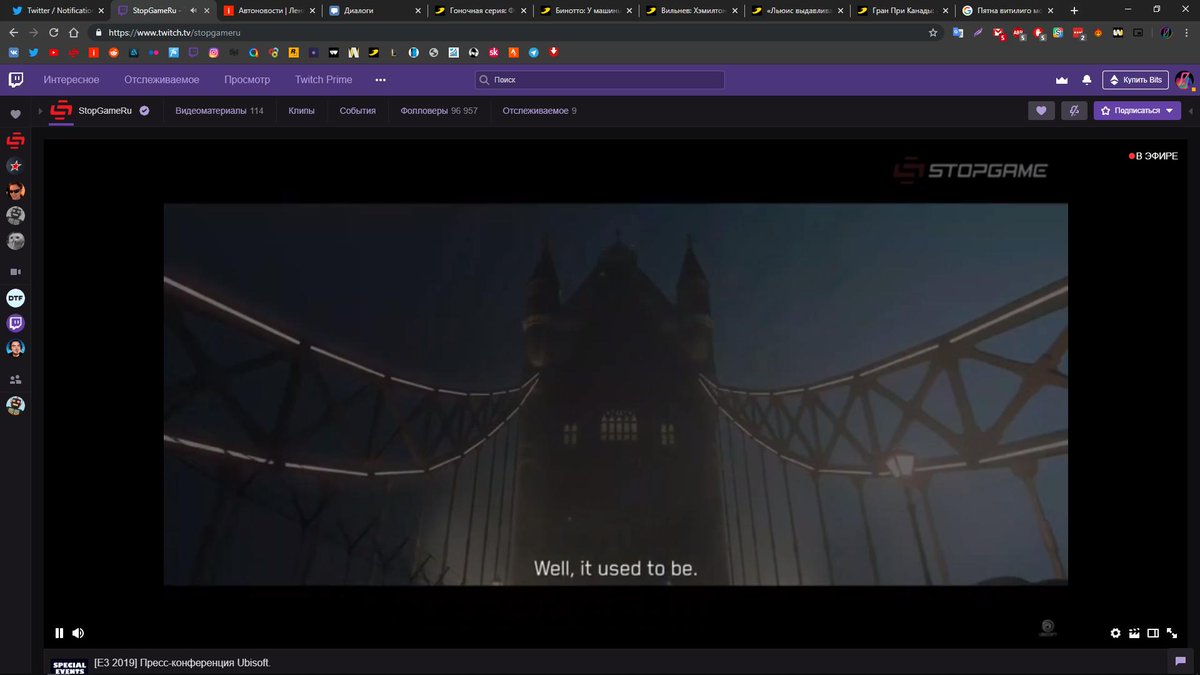Switch to the Twitter / Notifications browser tab

pyautogui.click(x=58, y=10)
